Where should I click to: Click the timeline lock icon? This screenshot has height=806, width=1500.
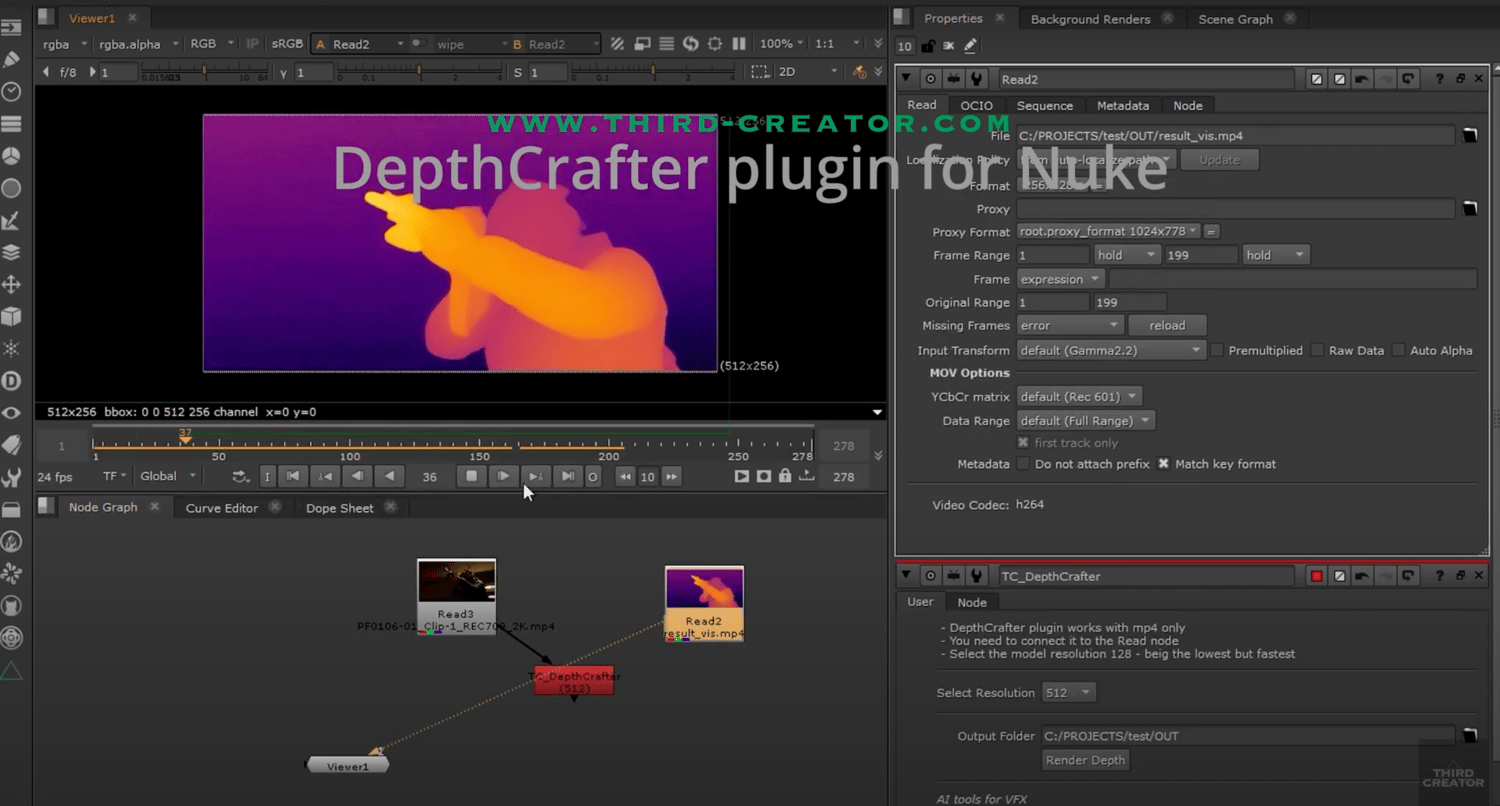[x=785, y=477]
